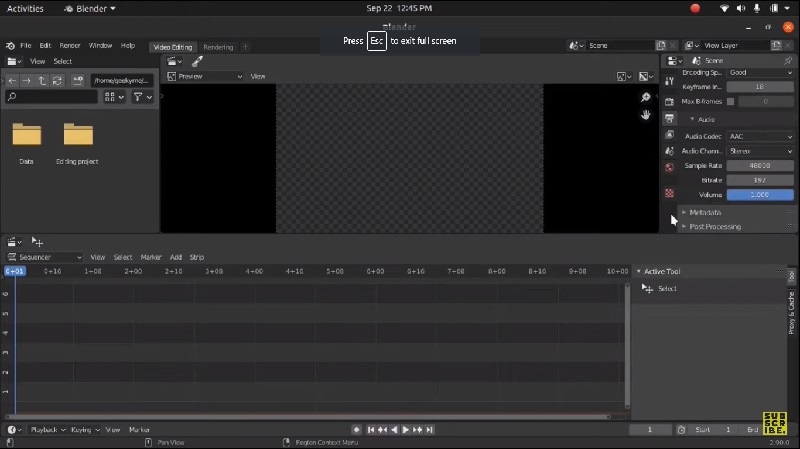Open the Audio Channels Stereo dropdown
The image size is (800, 449).
(760, 151)
